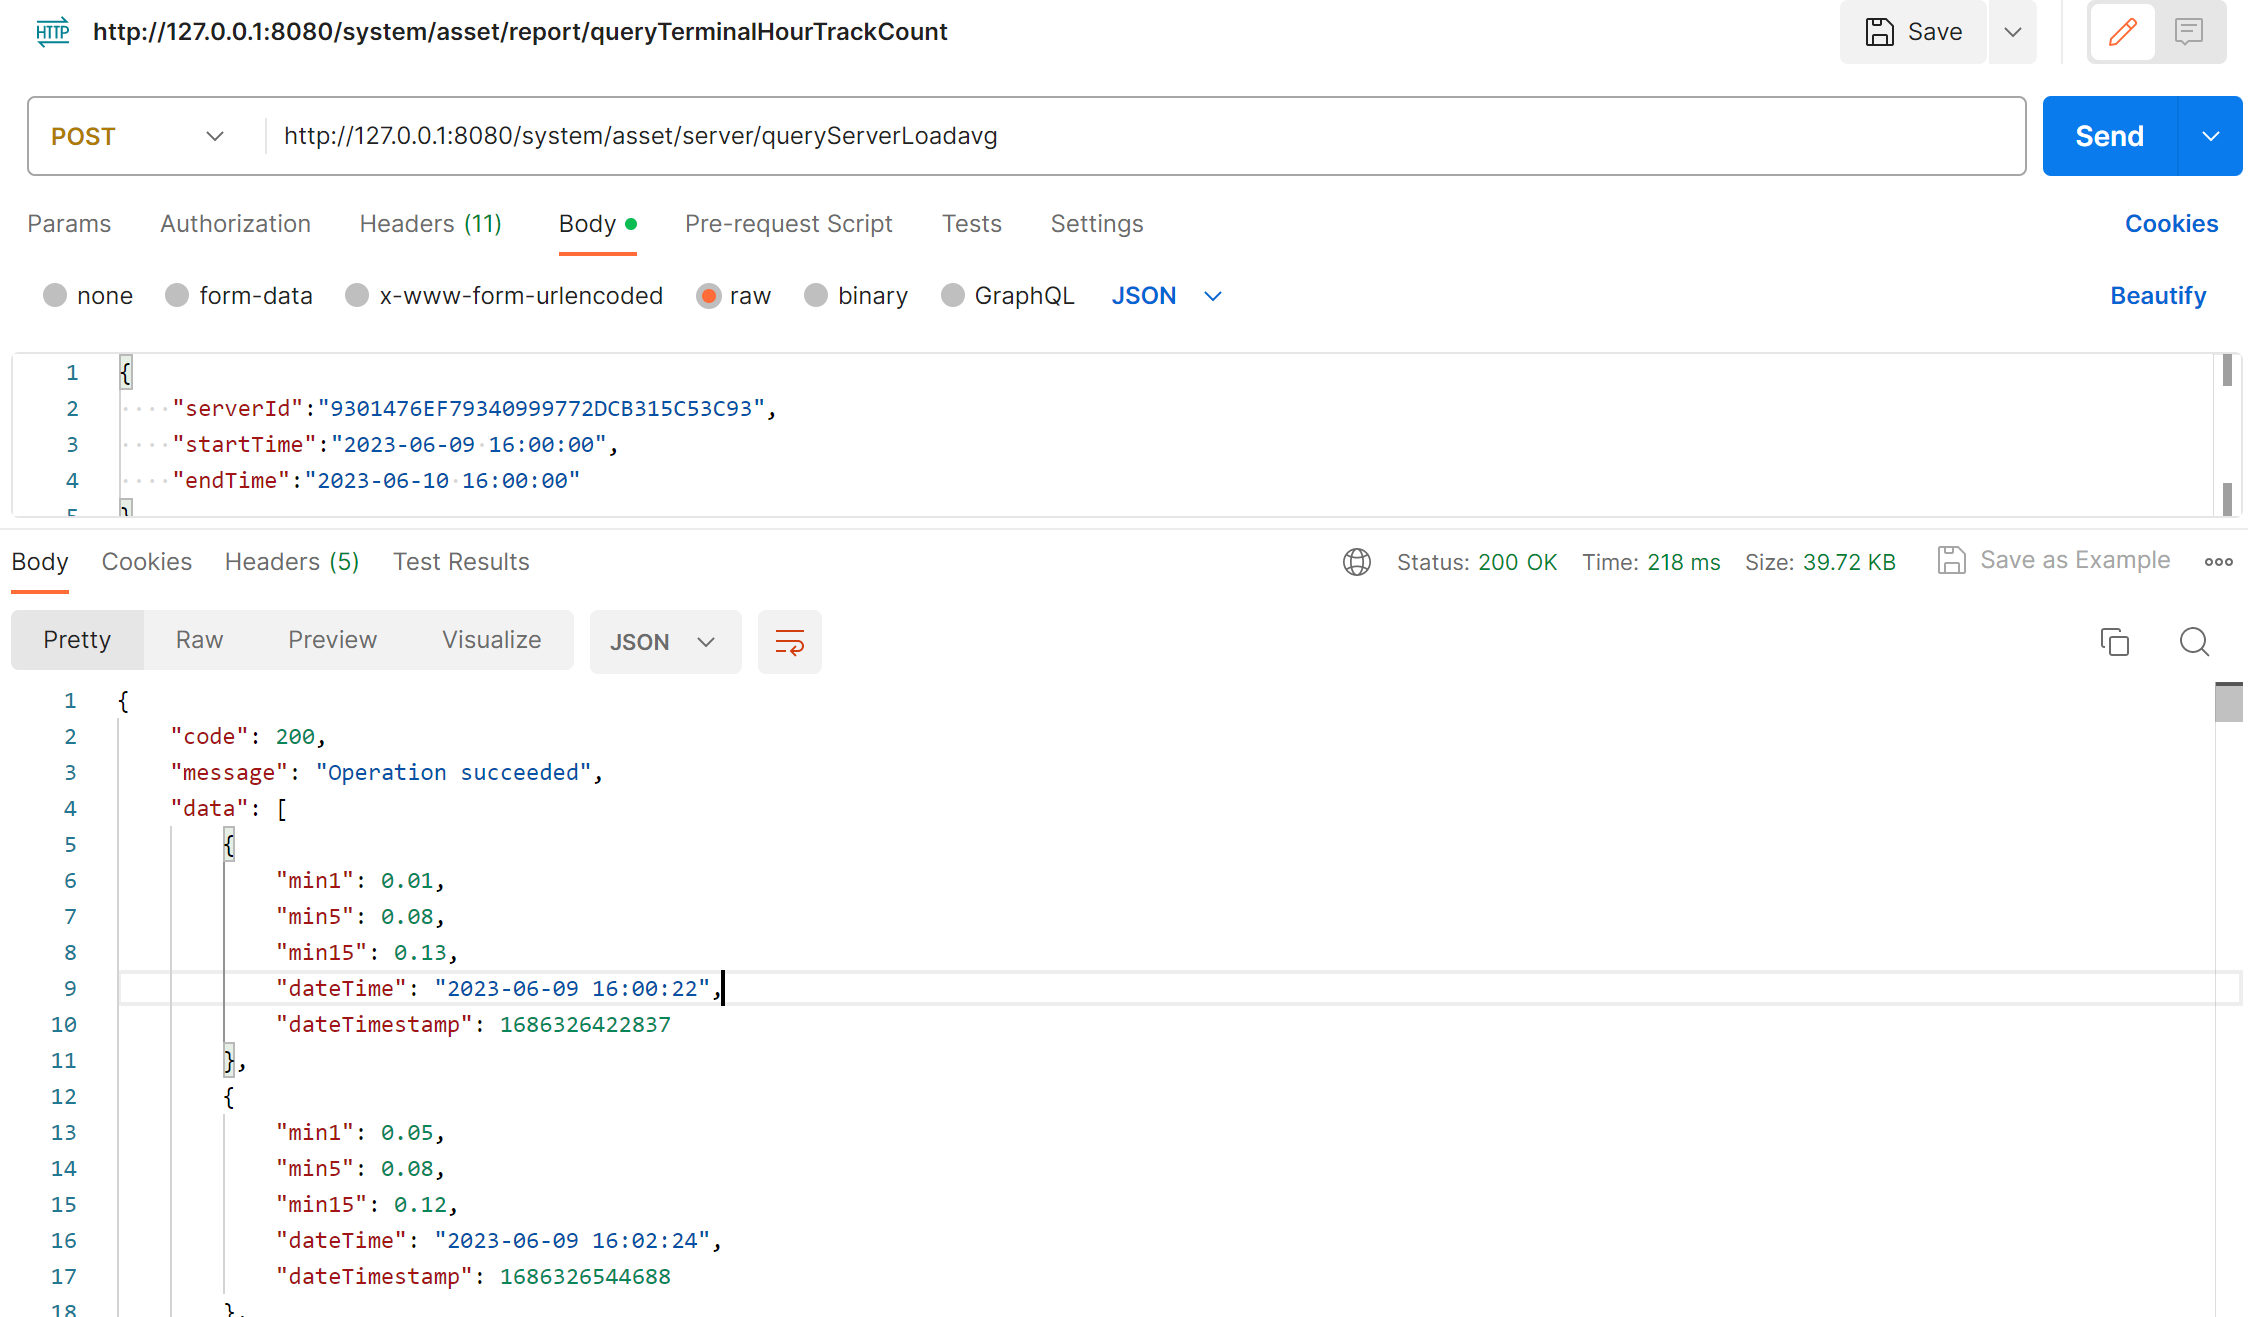The height and width of the screenshot is (1317, 2248).
Task: Select the binary body option
Action: tap(816, 296)
